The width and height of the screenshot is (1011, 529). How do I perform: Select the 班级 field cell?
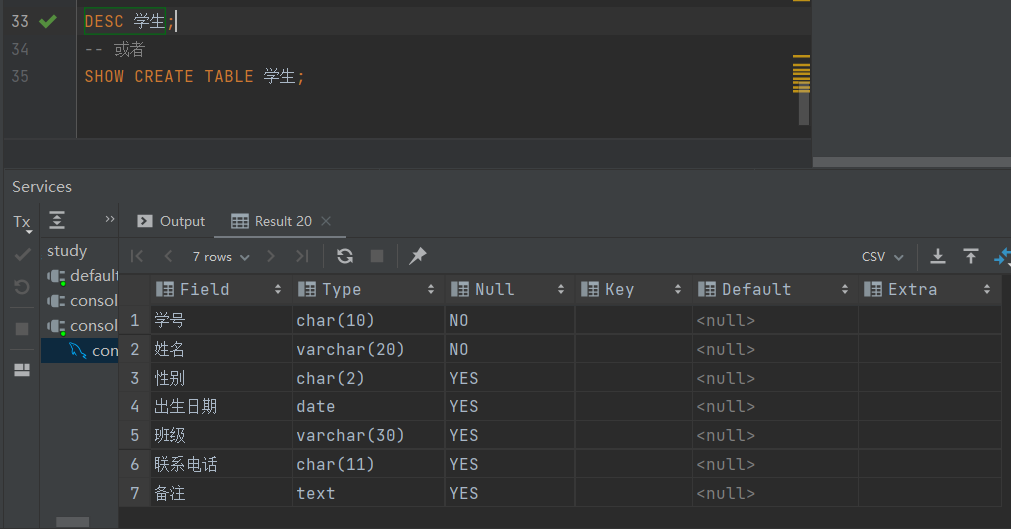point(221,435)
